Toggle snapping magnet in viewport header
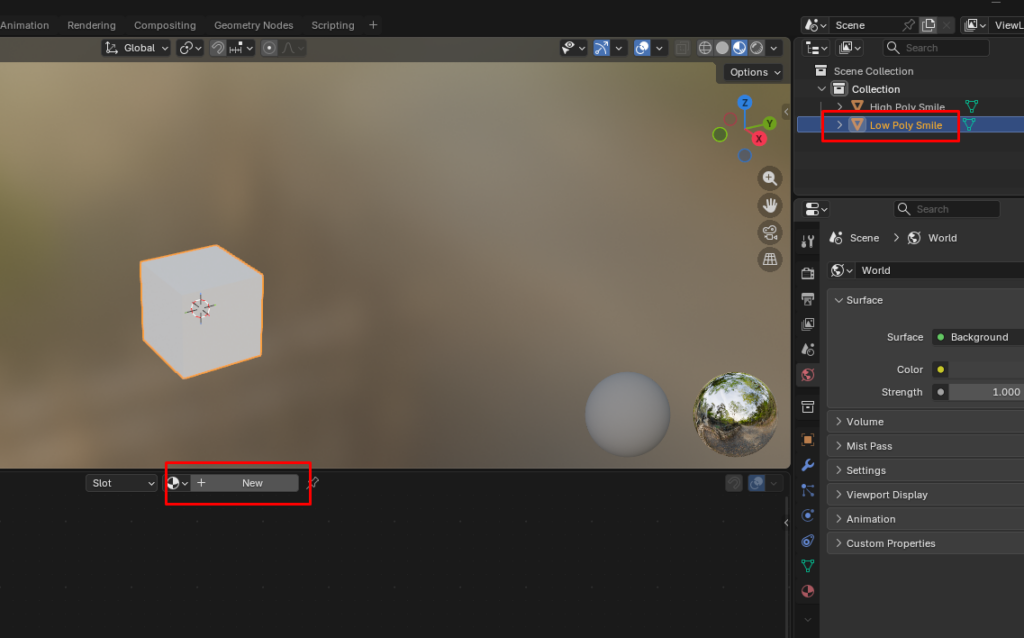This screenshot has width=1024, height=638. click(x=218, y=48)
